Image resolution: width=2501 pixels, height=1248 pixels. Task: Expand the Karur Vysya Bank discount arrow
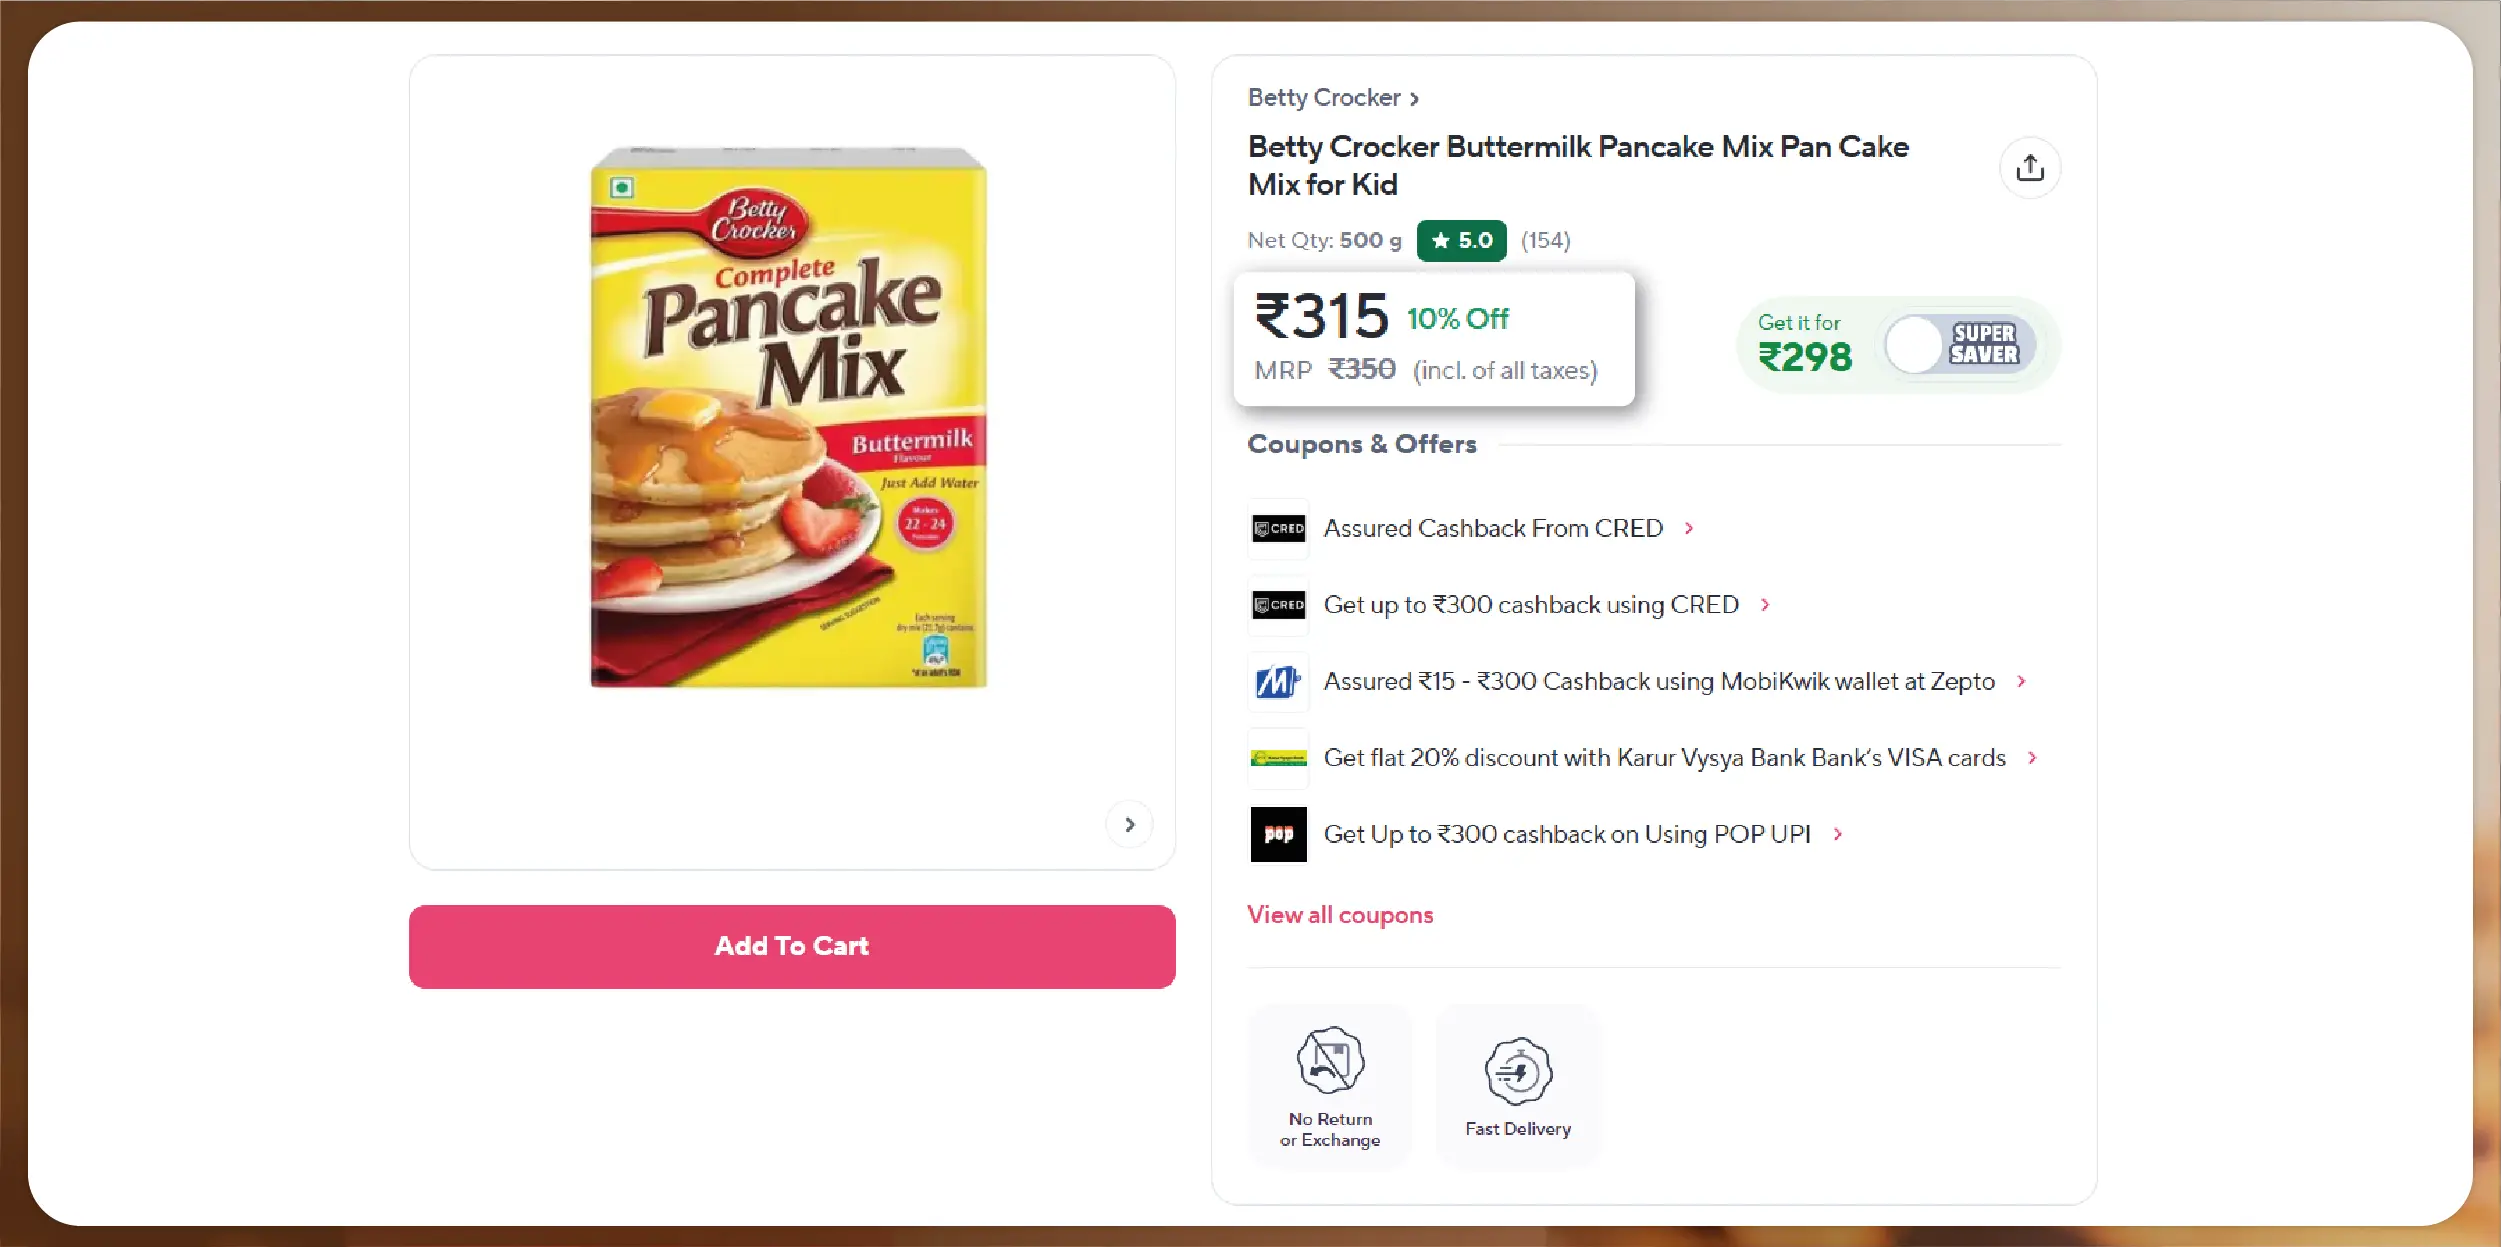pyautogui.click(x=2032, y=758)
